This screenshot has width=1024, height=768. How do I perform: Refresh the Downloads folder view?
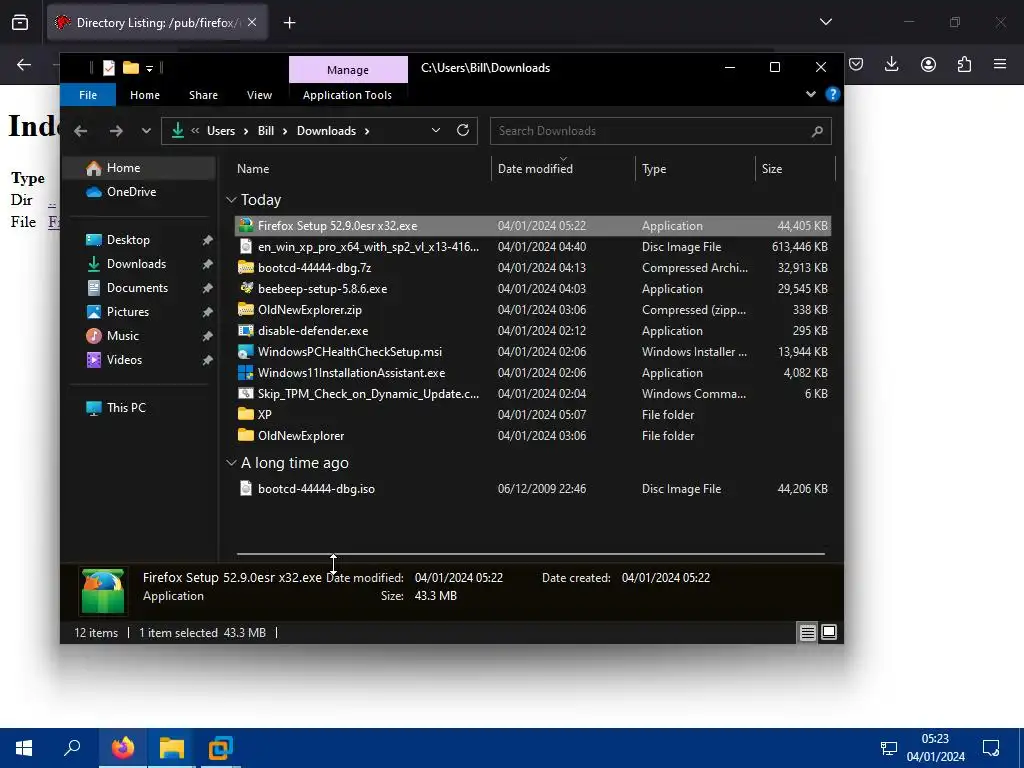463,131
